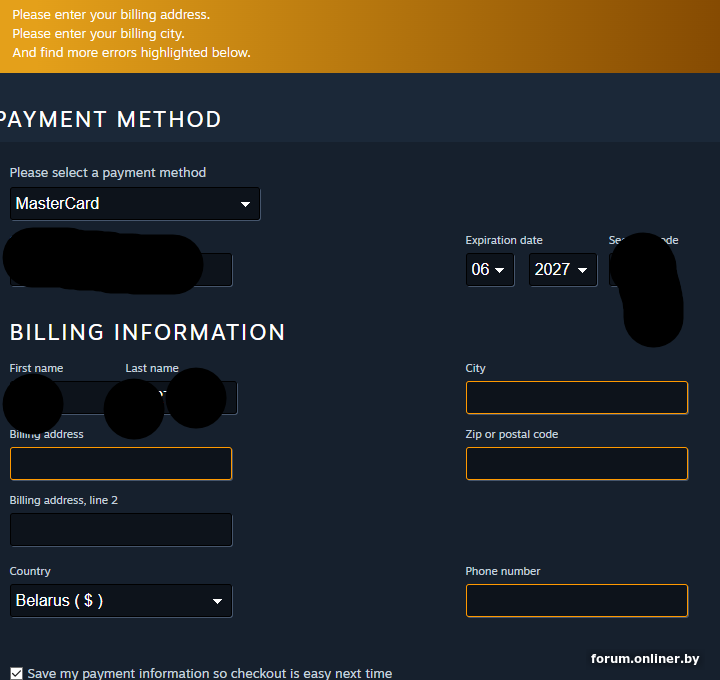Click the Phone number input field
Image resolution: width=720 pixels, height=680 pixels.
tap(576, 601)
